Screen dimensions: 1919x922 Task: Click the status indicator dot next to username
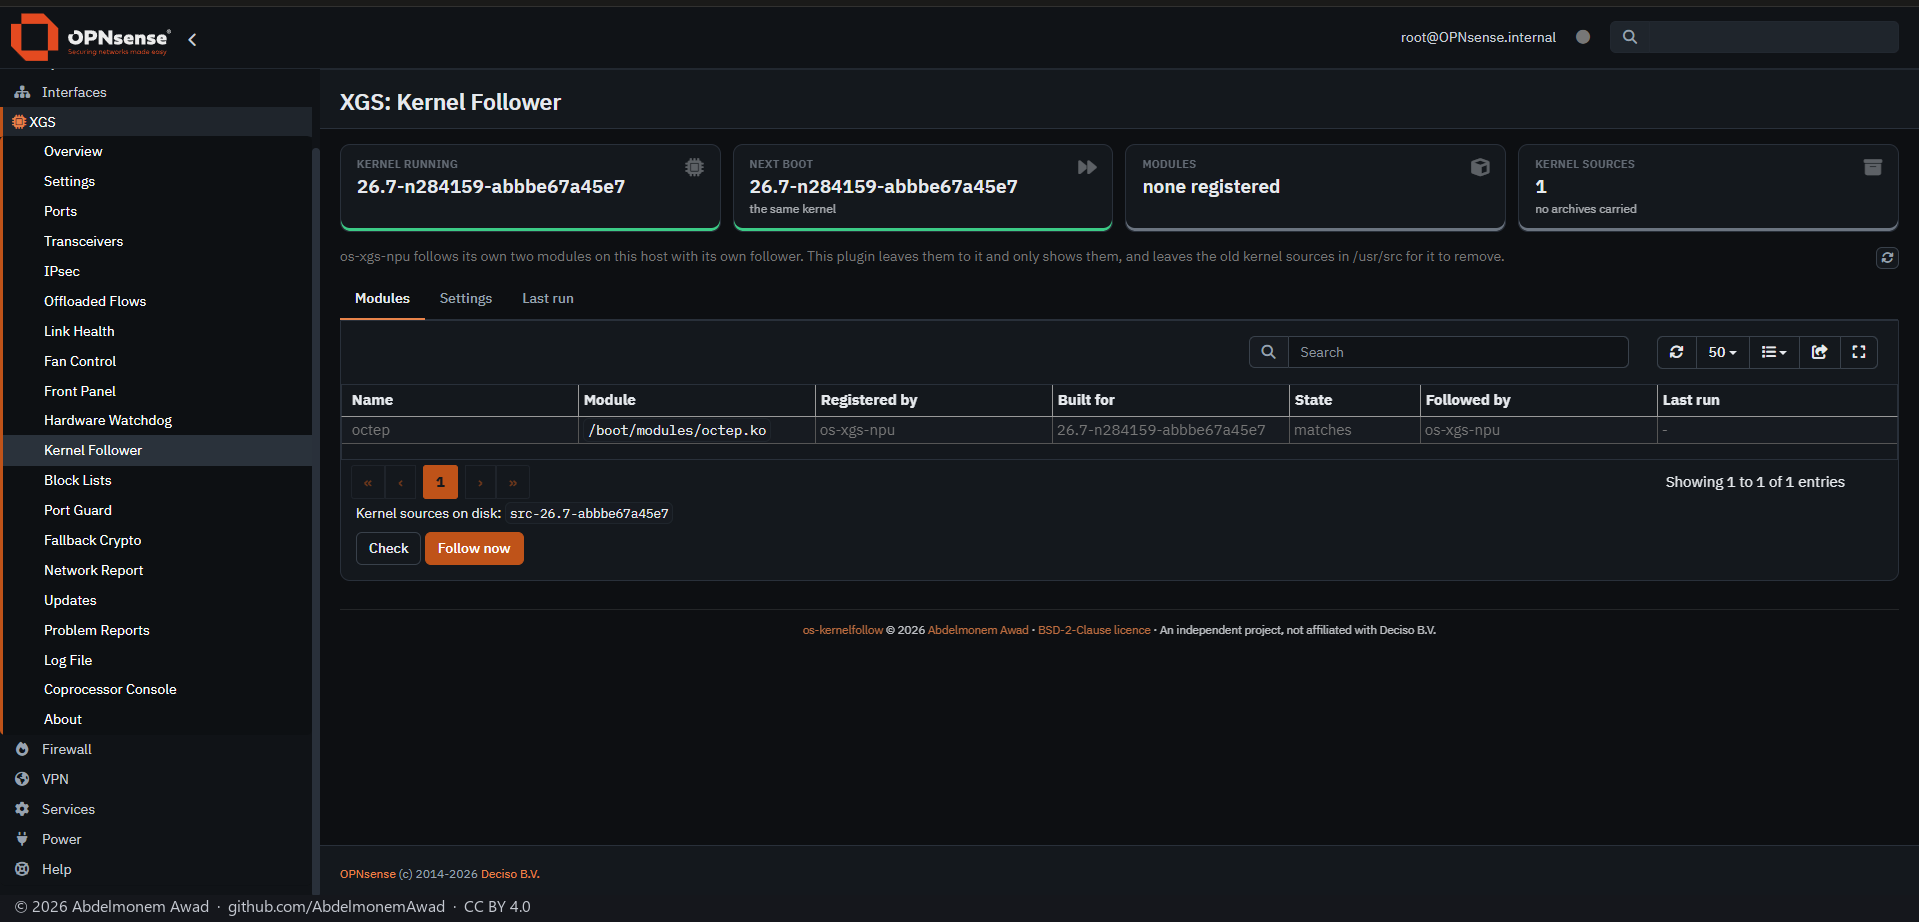click(1583, 37)
